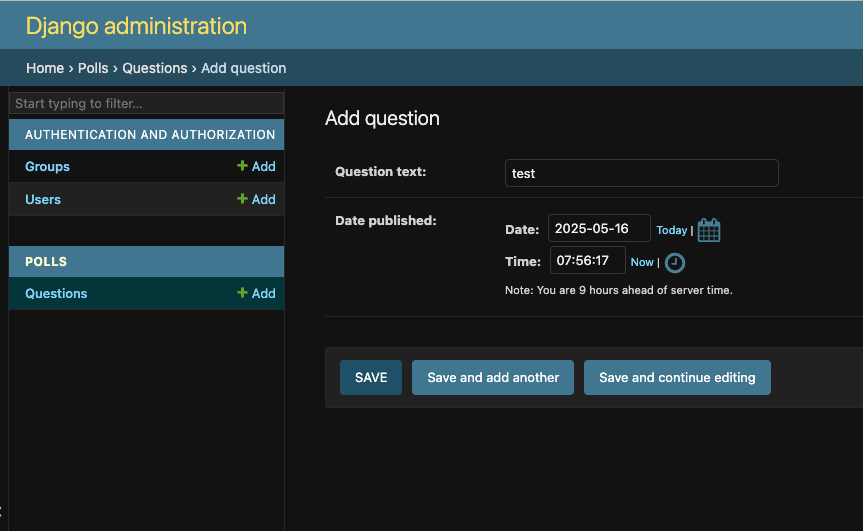Open the Questions model in sidebar
863x531 pixels.
pyautogui.click(x=56, y=294)
